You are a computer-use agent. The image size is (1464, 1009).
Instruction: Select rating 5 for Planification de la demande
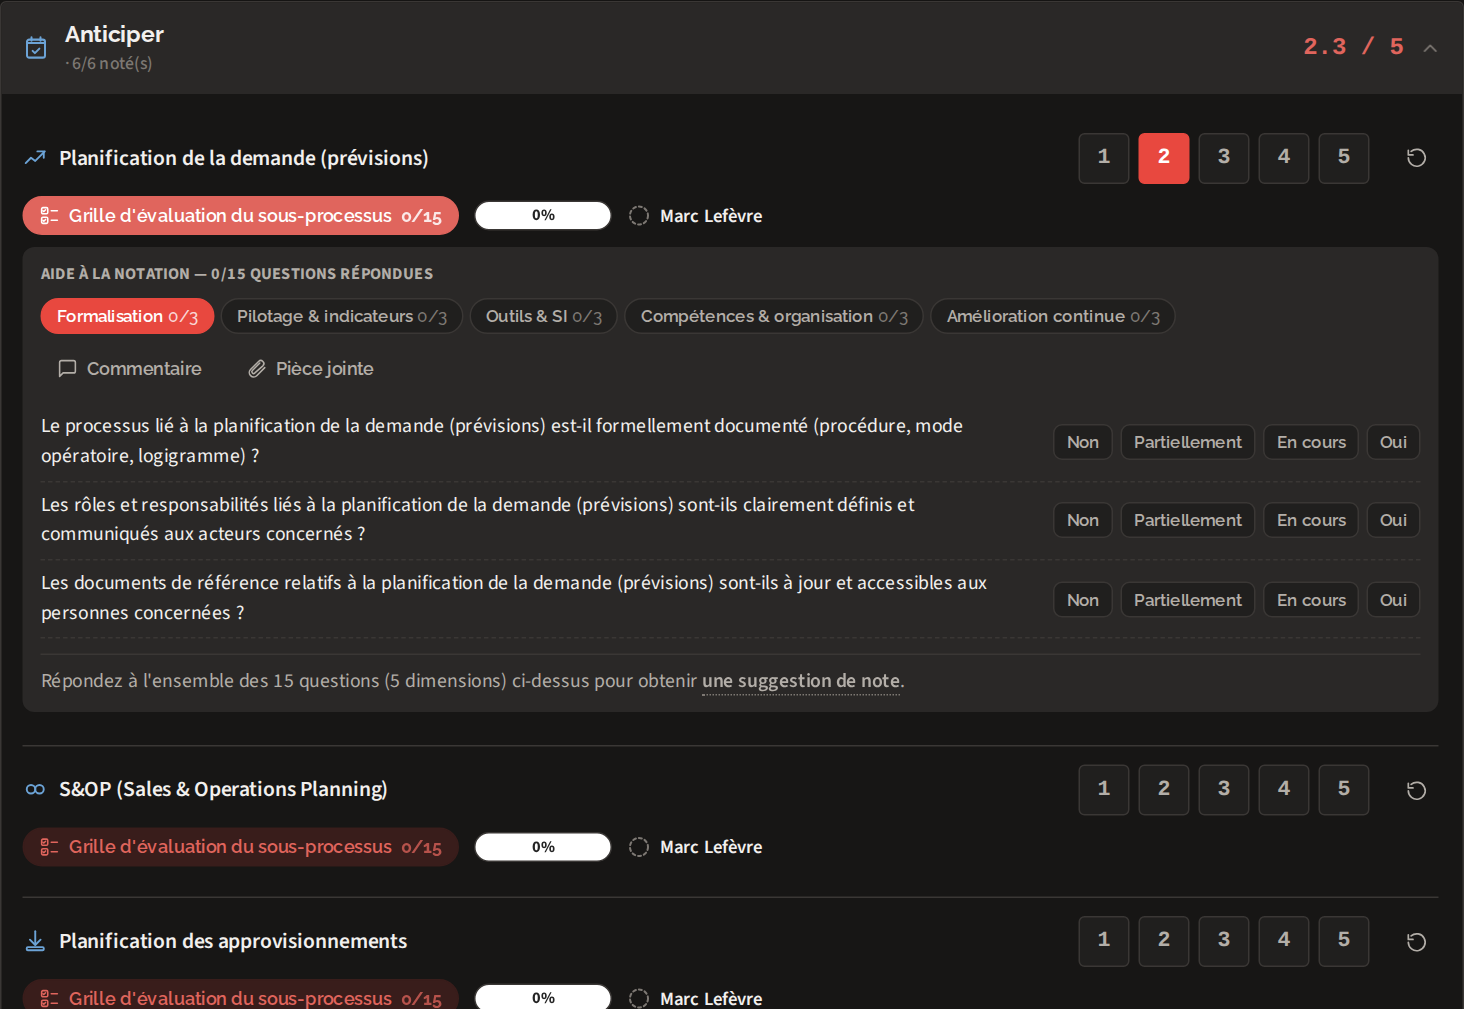pos(1344,158)
